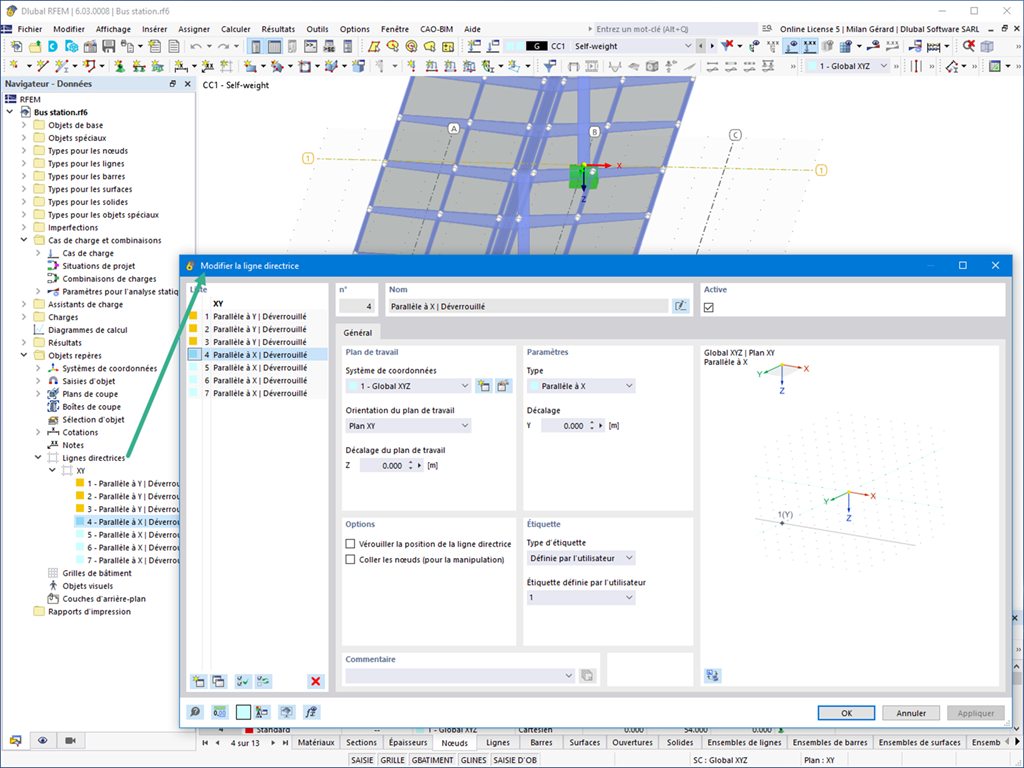This screenshot has width=1024, height=768.
Task: Toggle eye visibility icon at navigator bottom
Action: 42,741
